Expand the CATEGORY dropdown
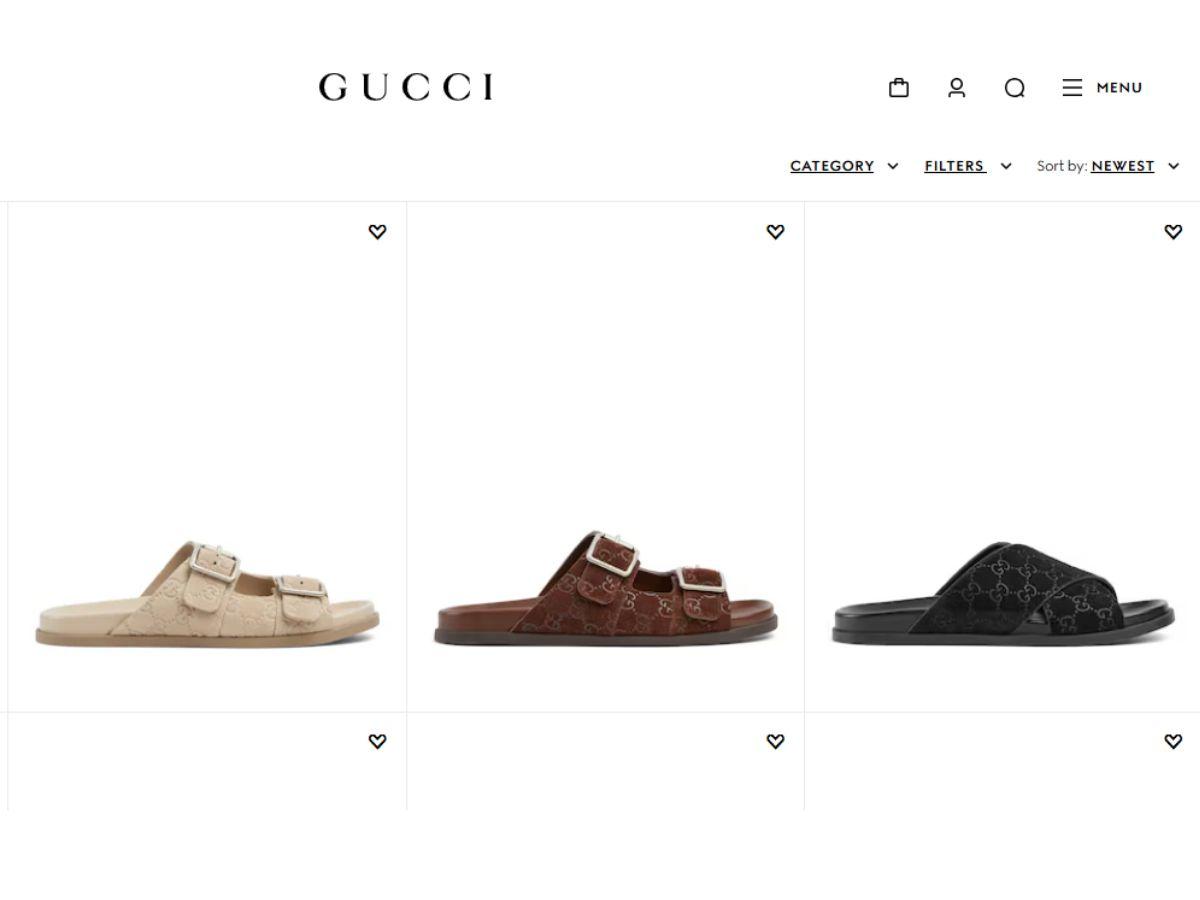Viewport: 1200px width, 900px height. (x=844, y=166)
